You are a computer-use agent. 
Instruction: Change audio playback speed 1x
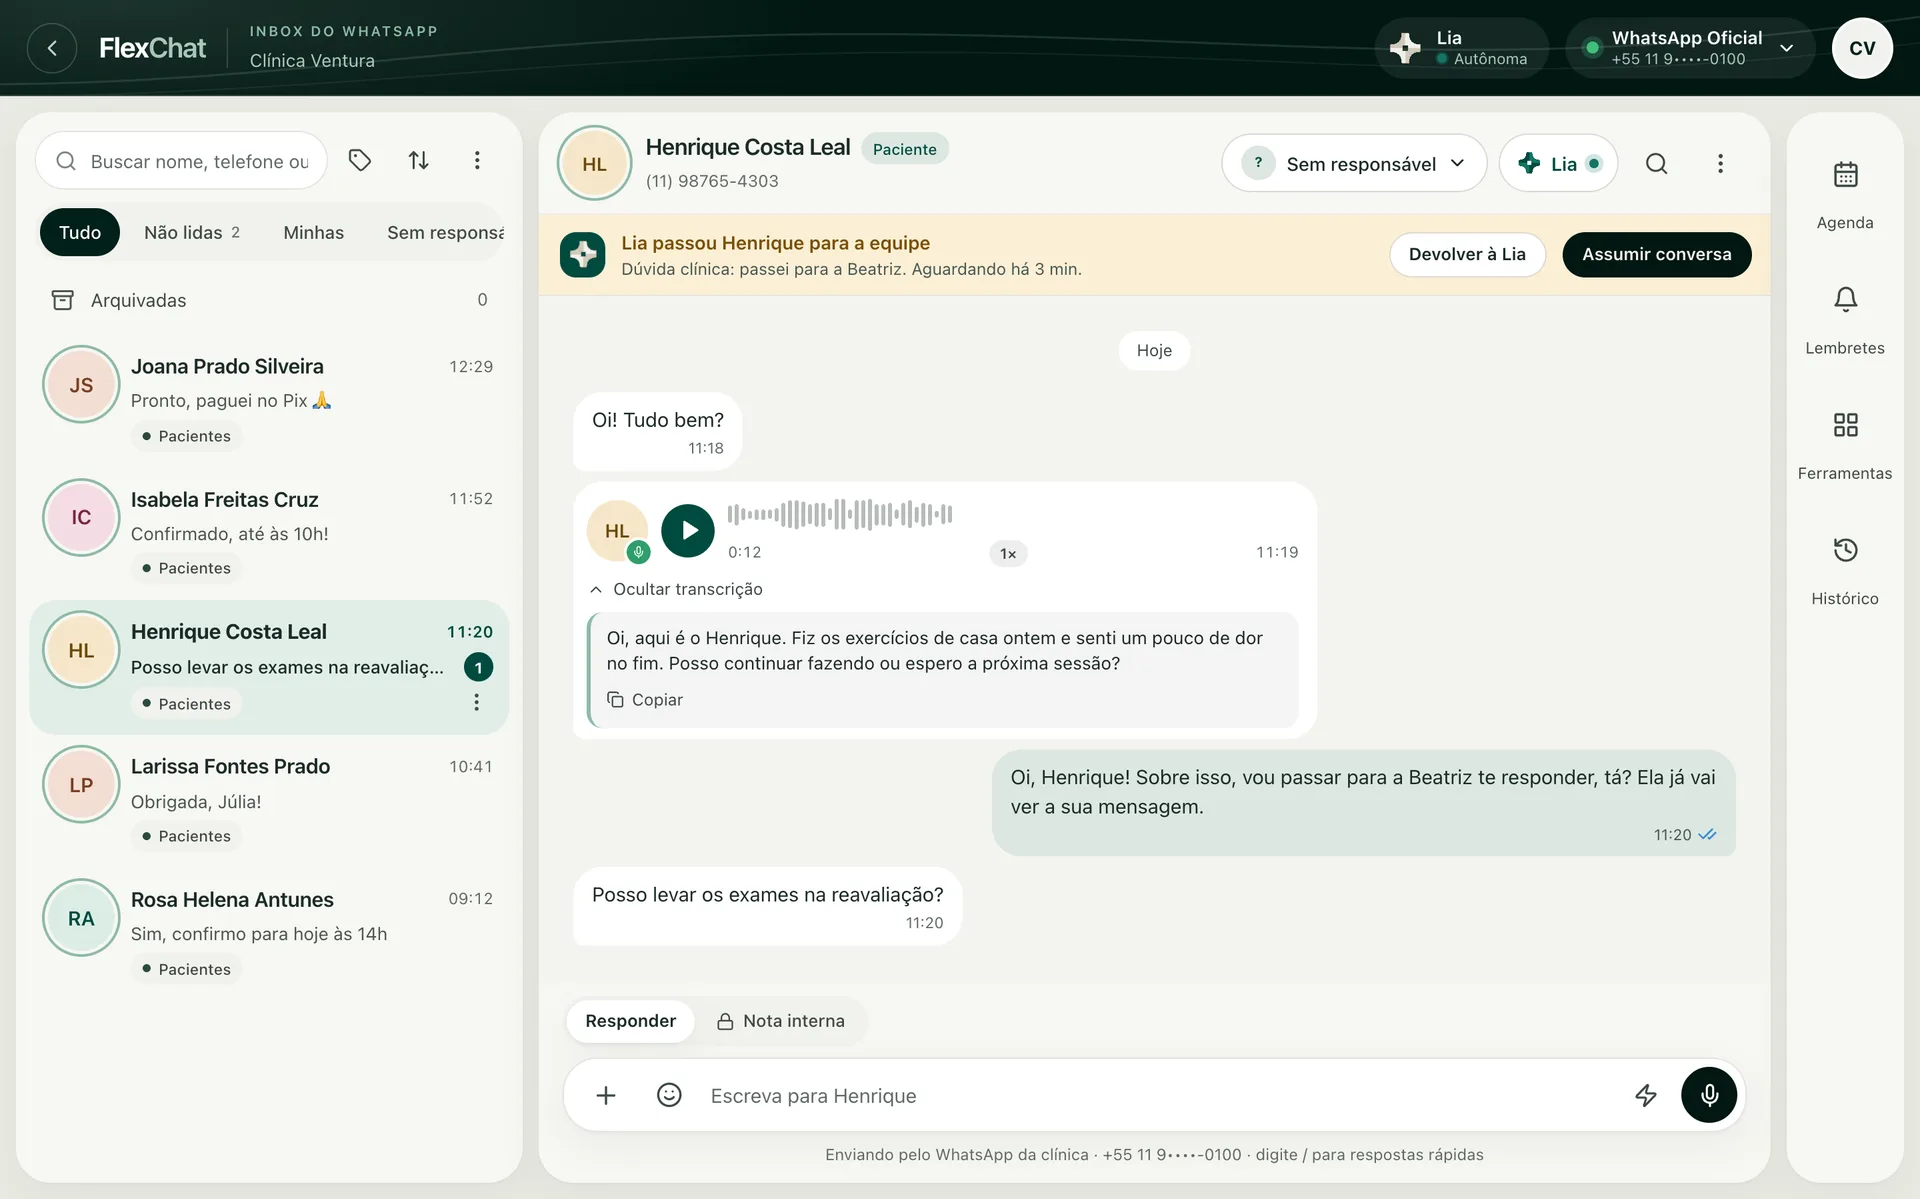click(1008, 553)
